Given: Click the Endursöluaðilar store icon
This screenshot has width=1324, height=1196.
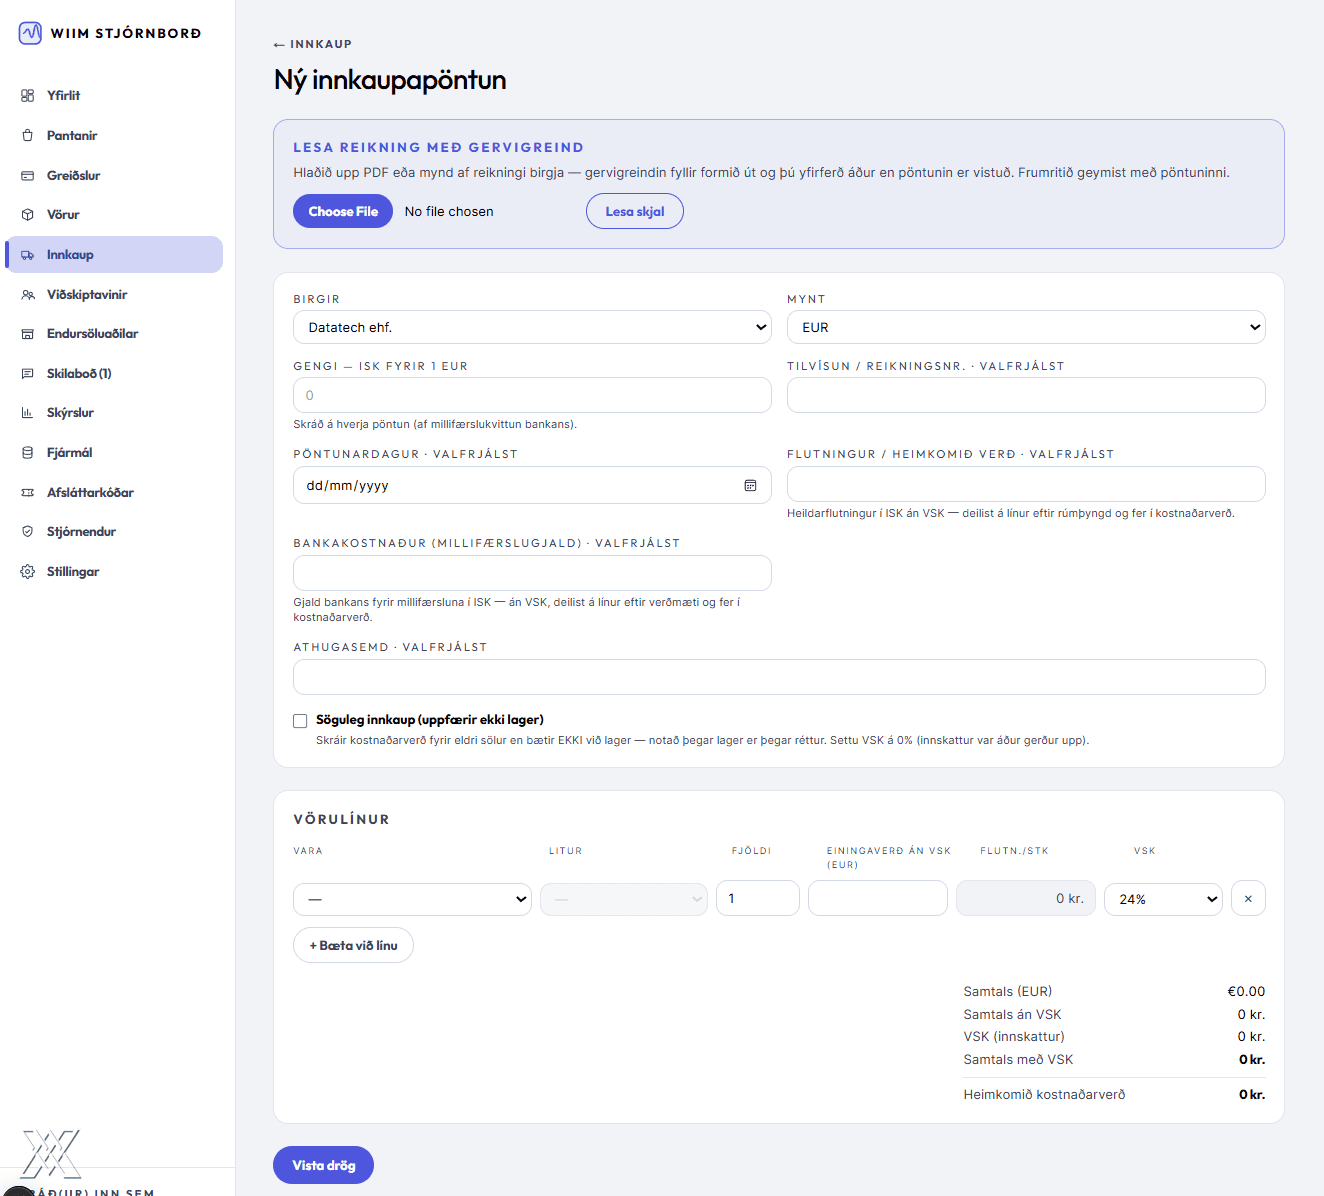Looking at the screenshot, I should point(28,334).
